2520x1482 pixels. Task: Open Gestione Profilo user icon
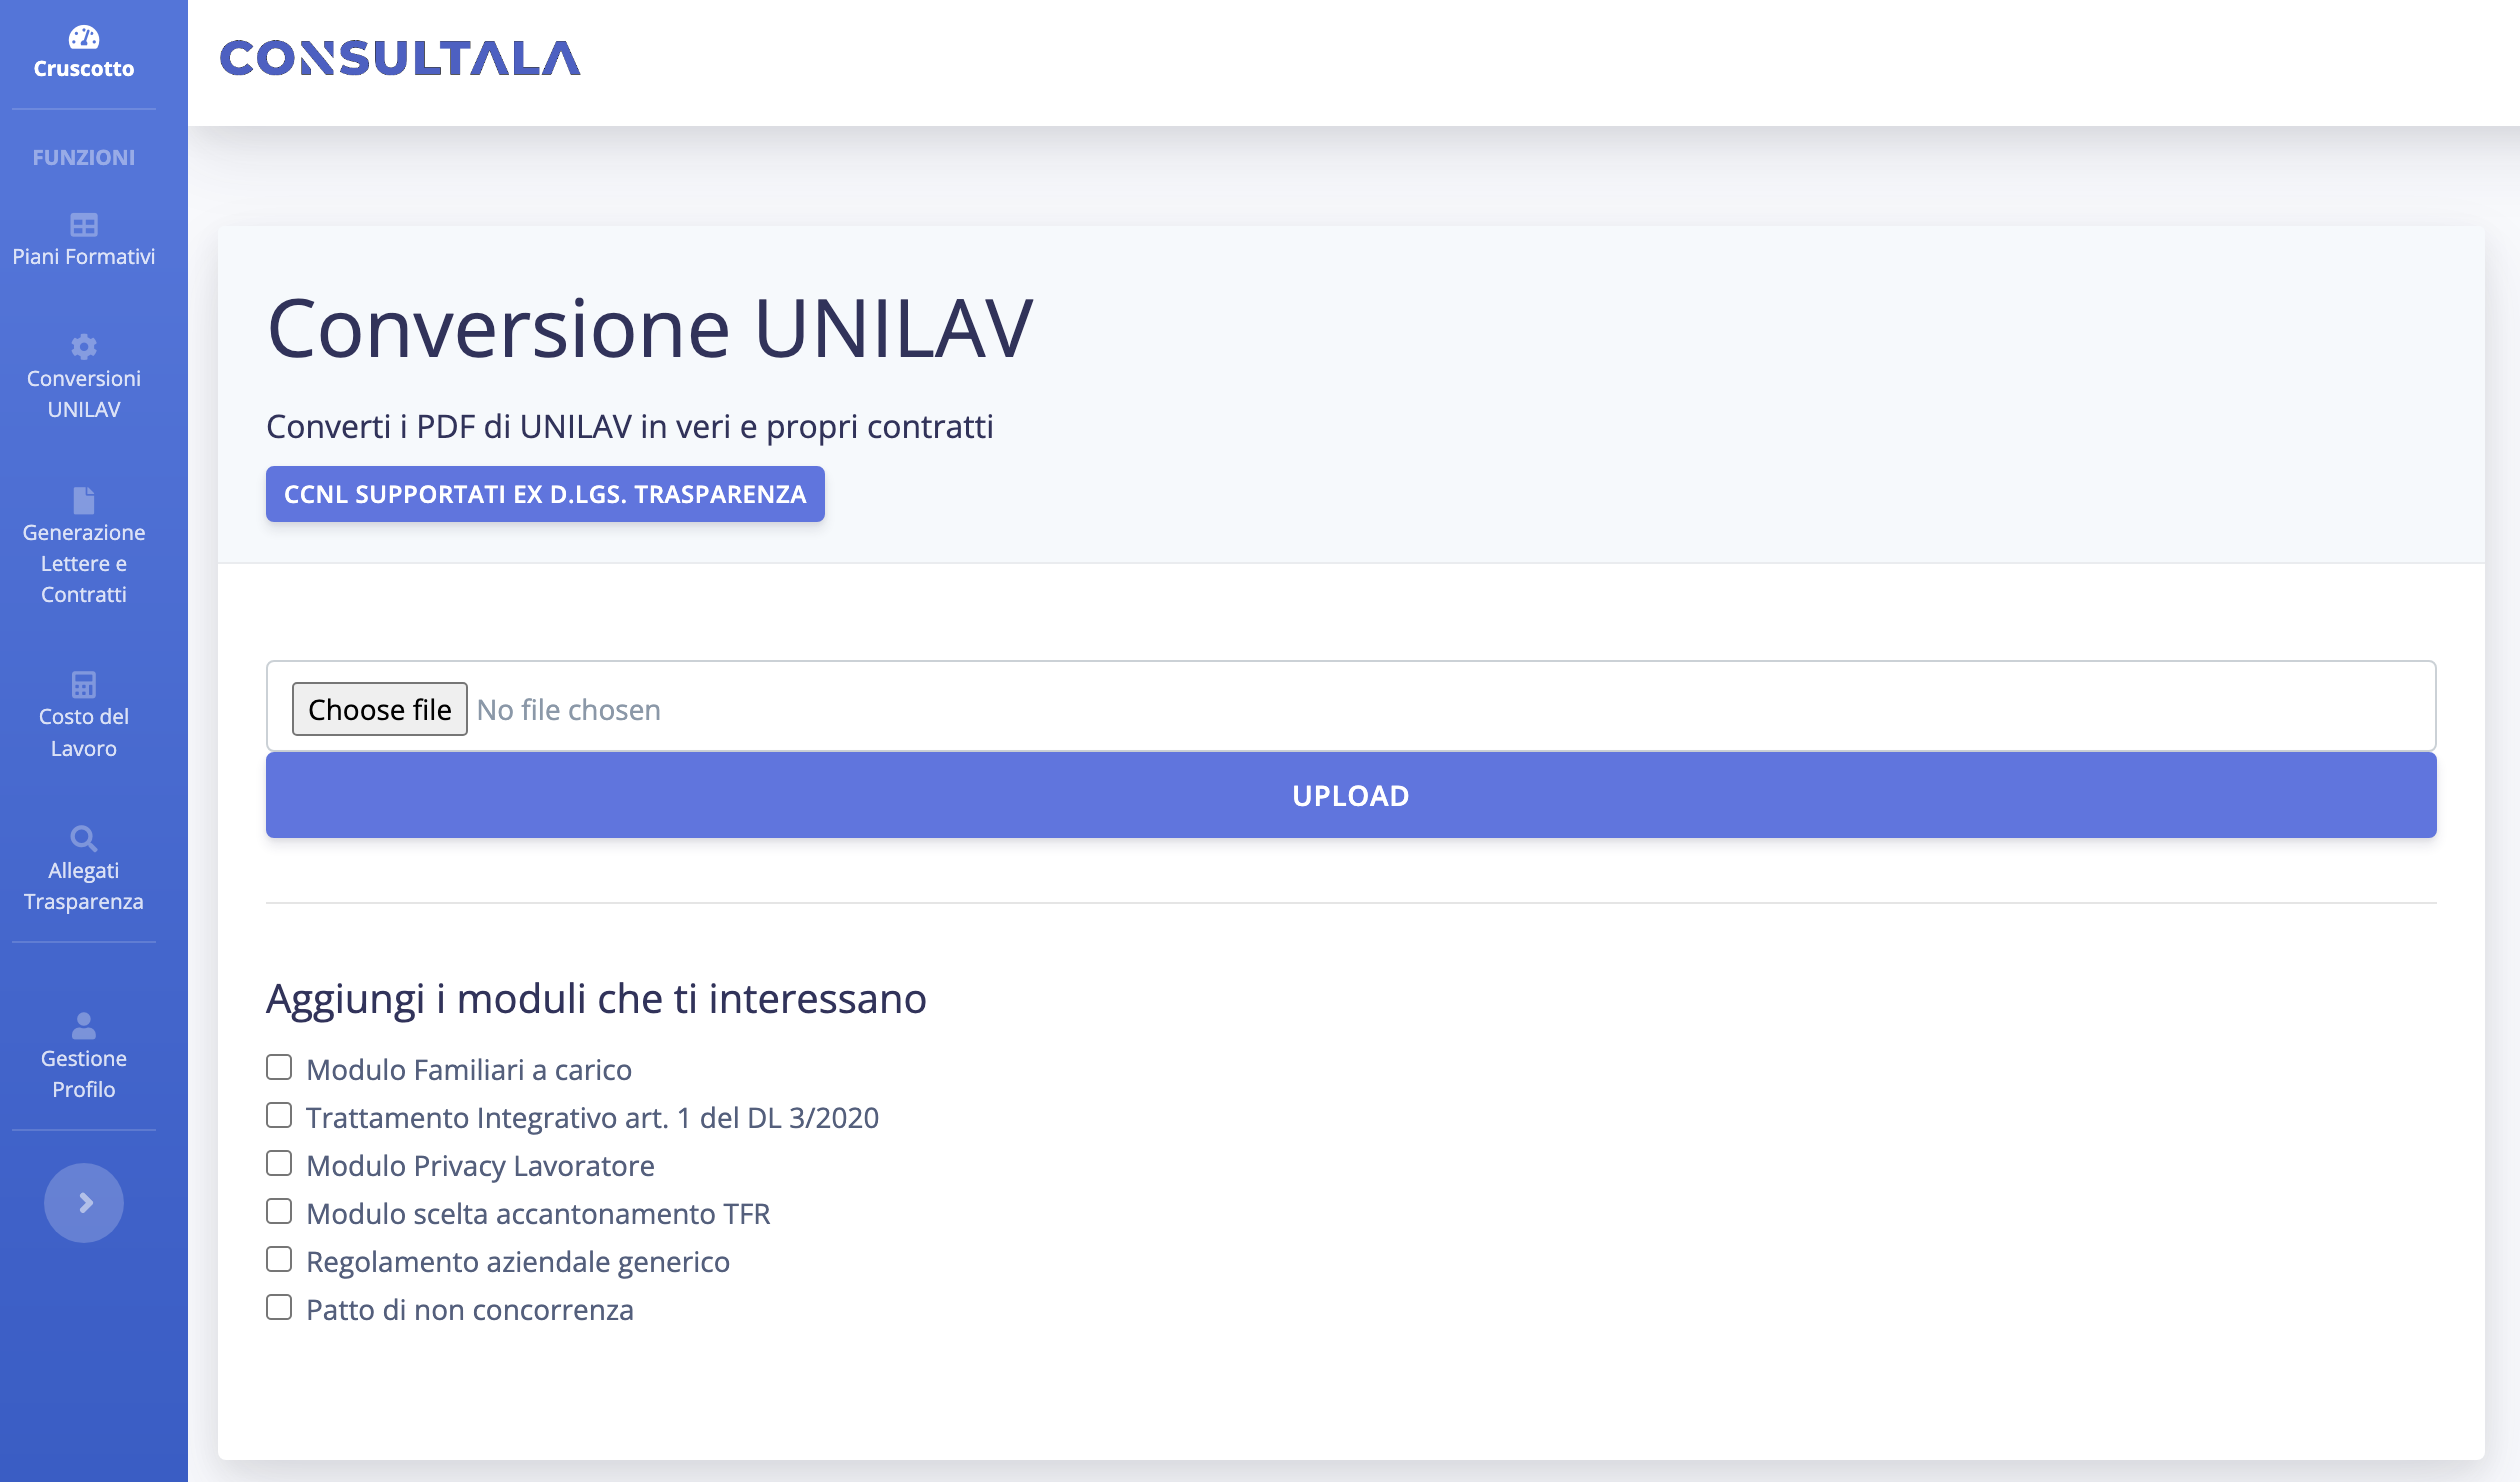click(84, 1026)
